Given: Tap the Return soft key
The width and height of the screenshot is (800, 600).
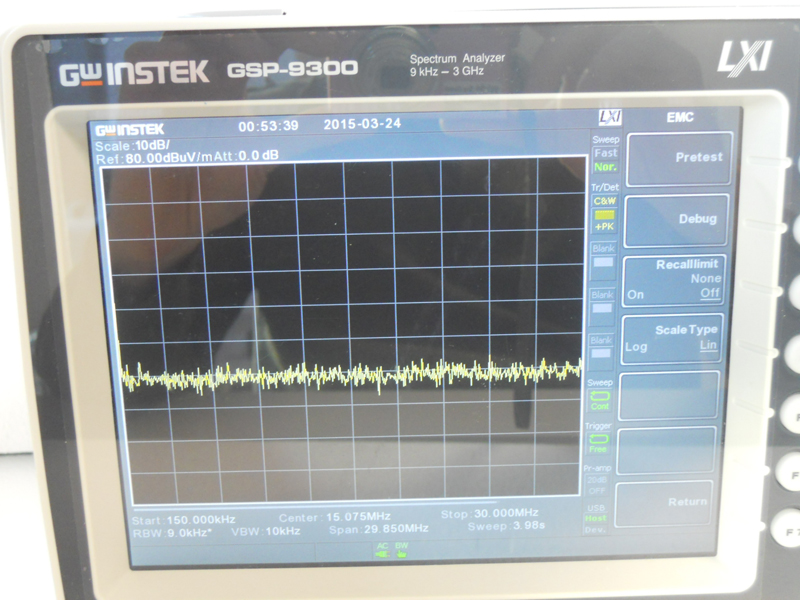Looking at the screenshot, I should [664, 503].
